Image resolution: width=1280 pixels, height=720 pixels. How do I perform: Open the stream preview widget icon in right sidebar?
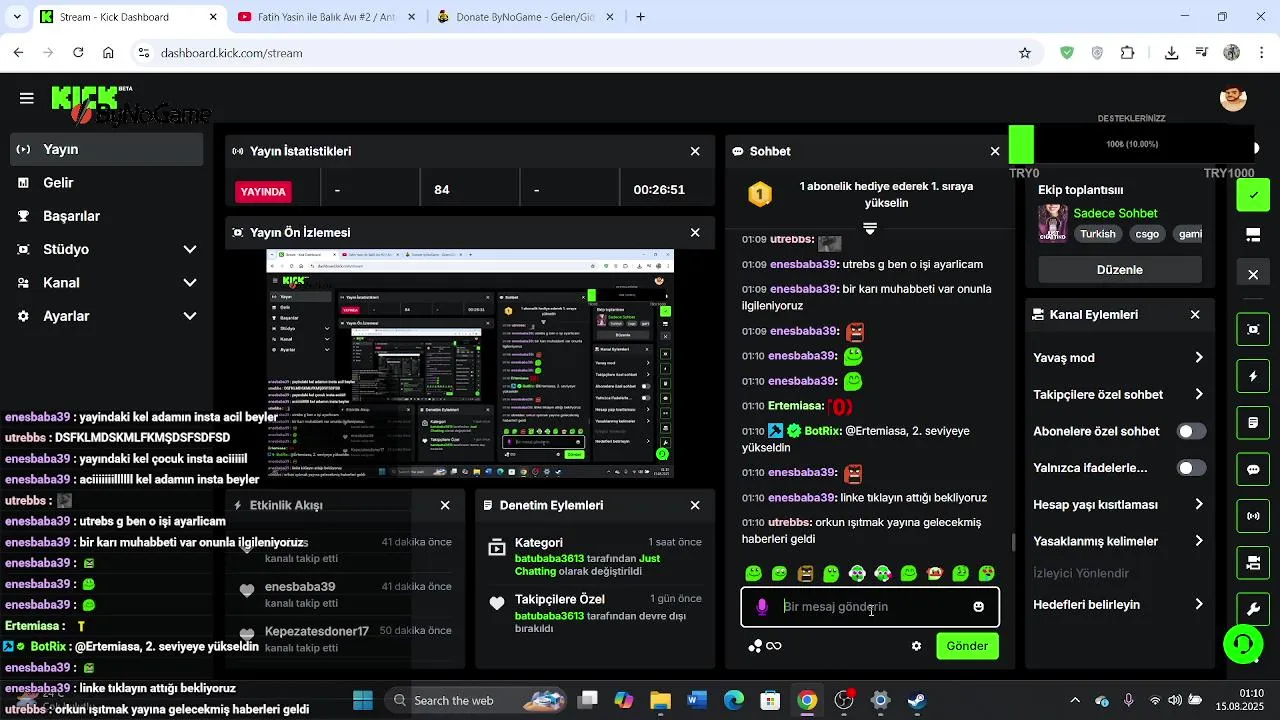click(x=1253, y=329)
